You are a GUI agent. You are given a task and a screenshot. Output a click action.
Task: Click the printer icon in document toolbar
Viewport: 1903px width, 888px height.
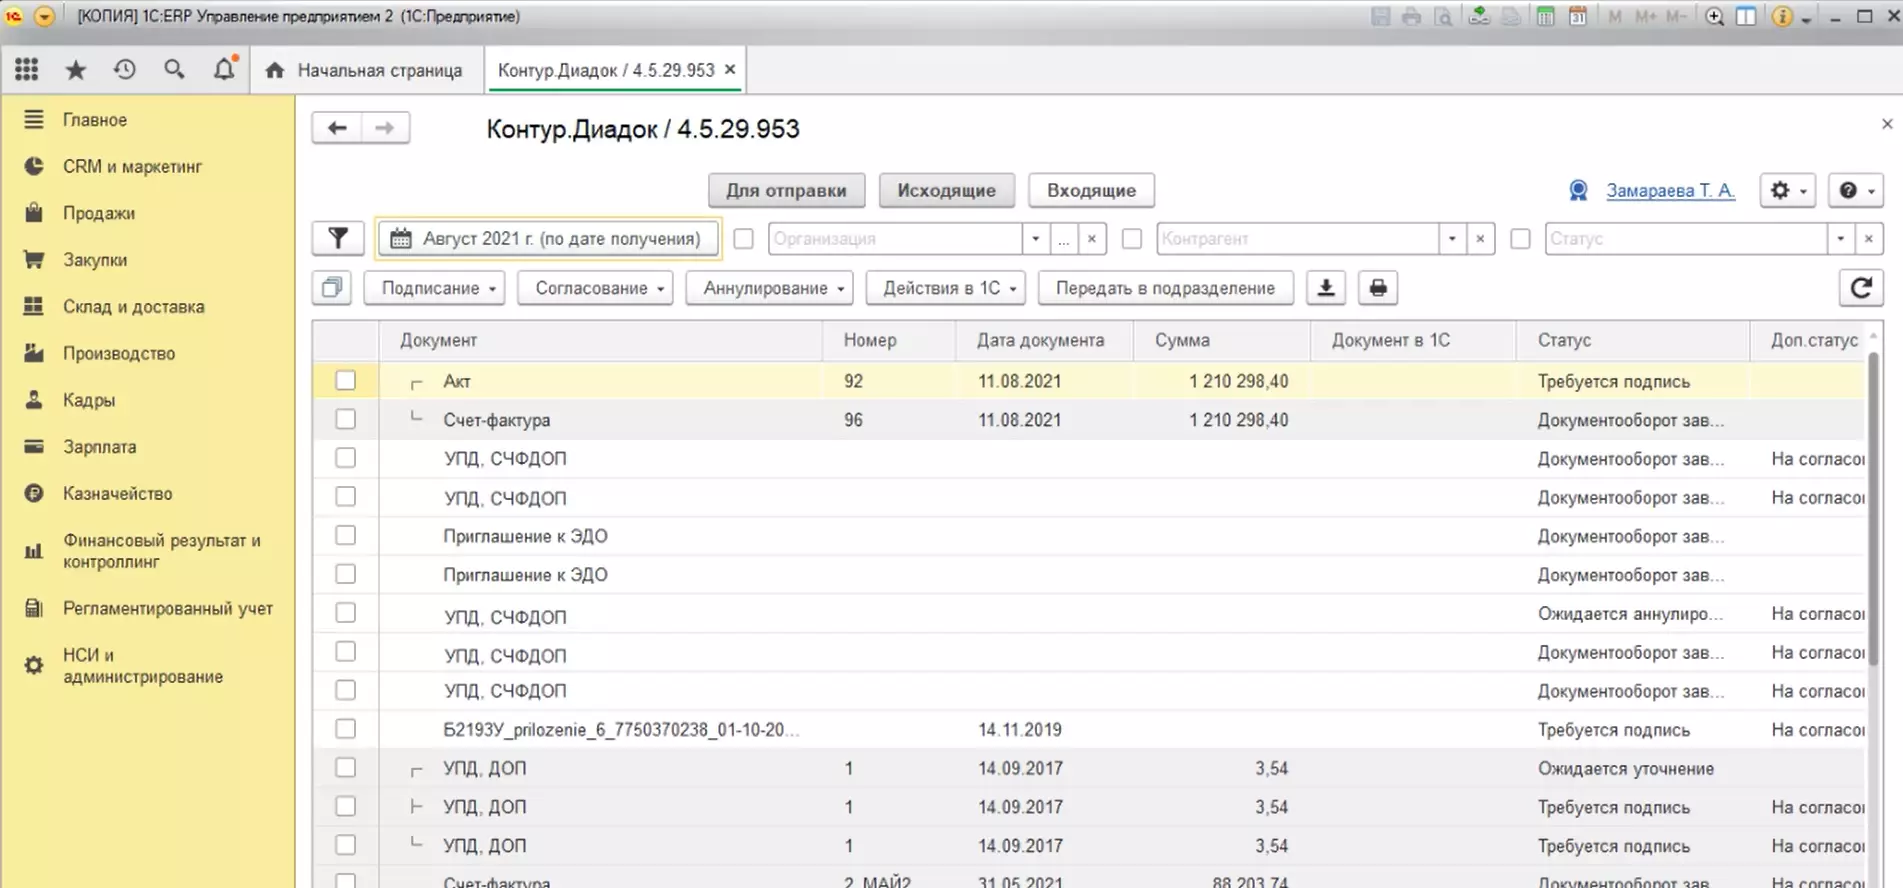[1378, 288]
